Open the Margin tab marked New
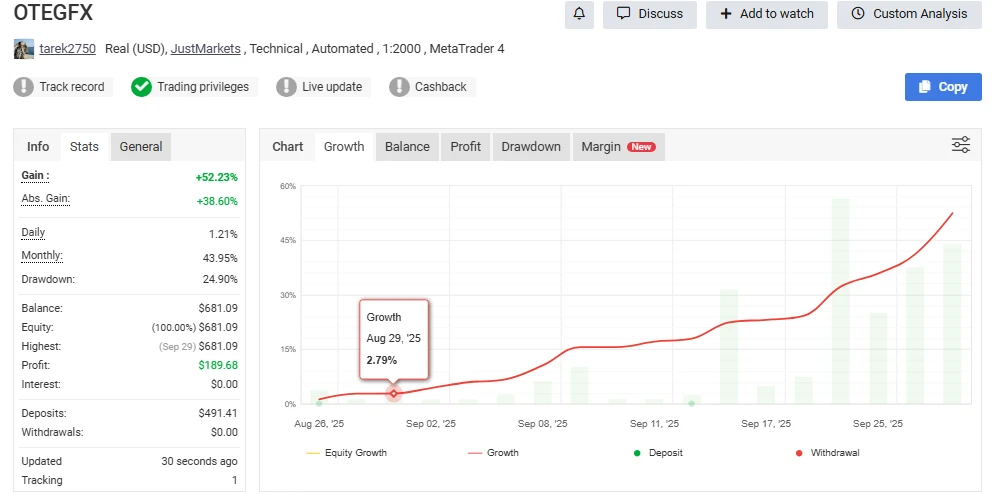 (617, 146)
